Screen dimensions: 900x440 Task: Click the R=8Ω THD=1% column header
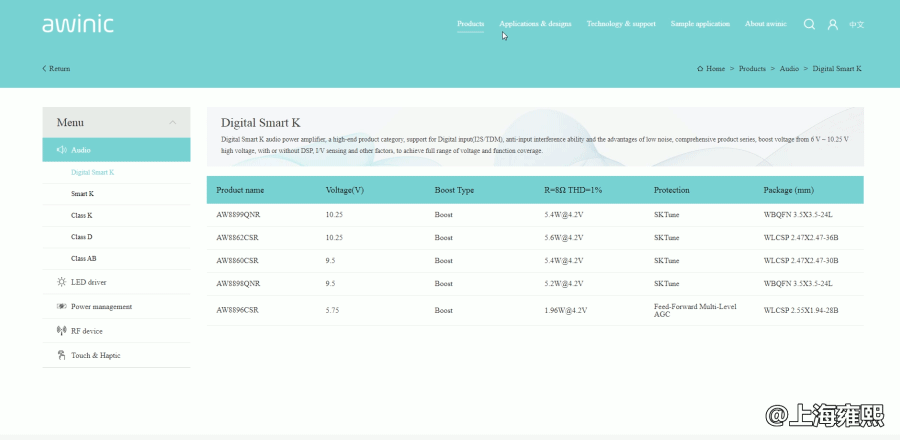tap(573, 190)
